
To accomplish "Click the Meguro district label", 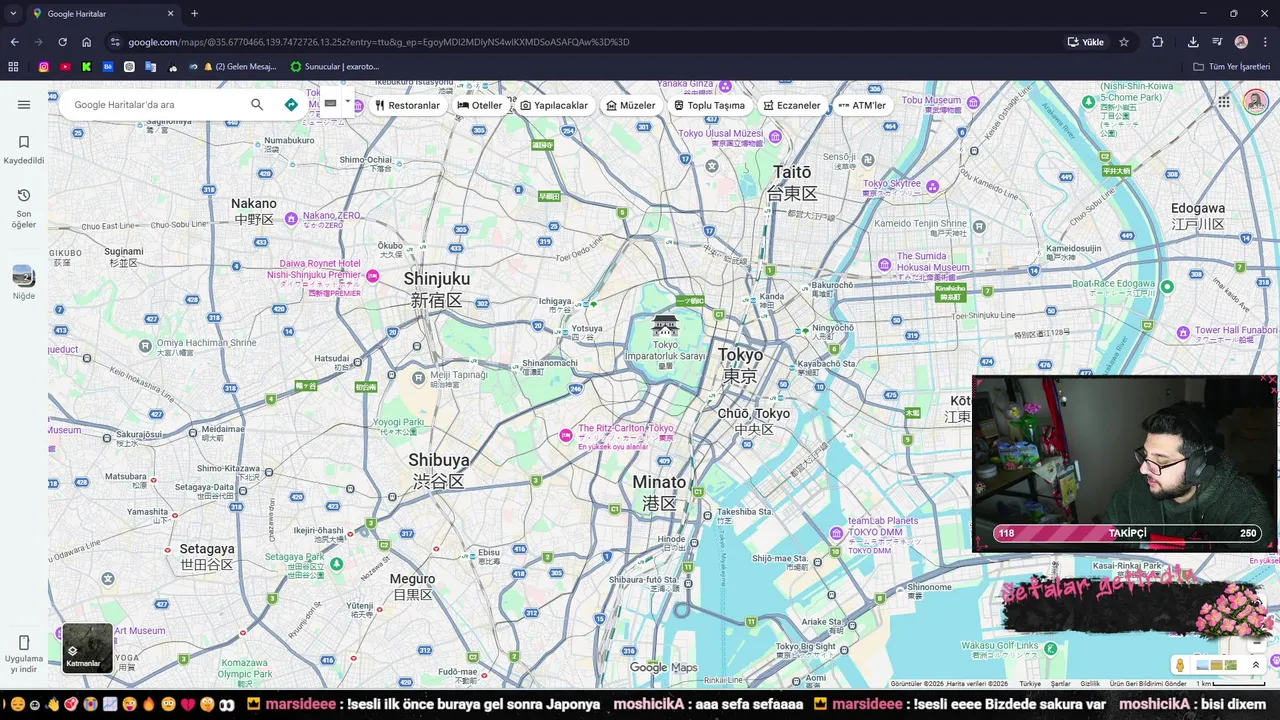I will tap(412, 586).
